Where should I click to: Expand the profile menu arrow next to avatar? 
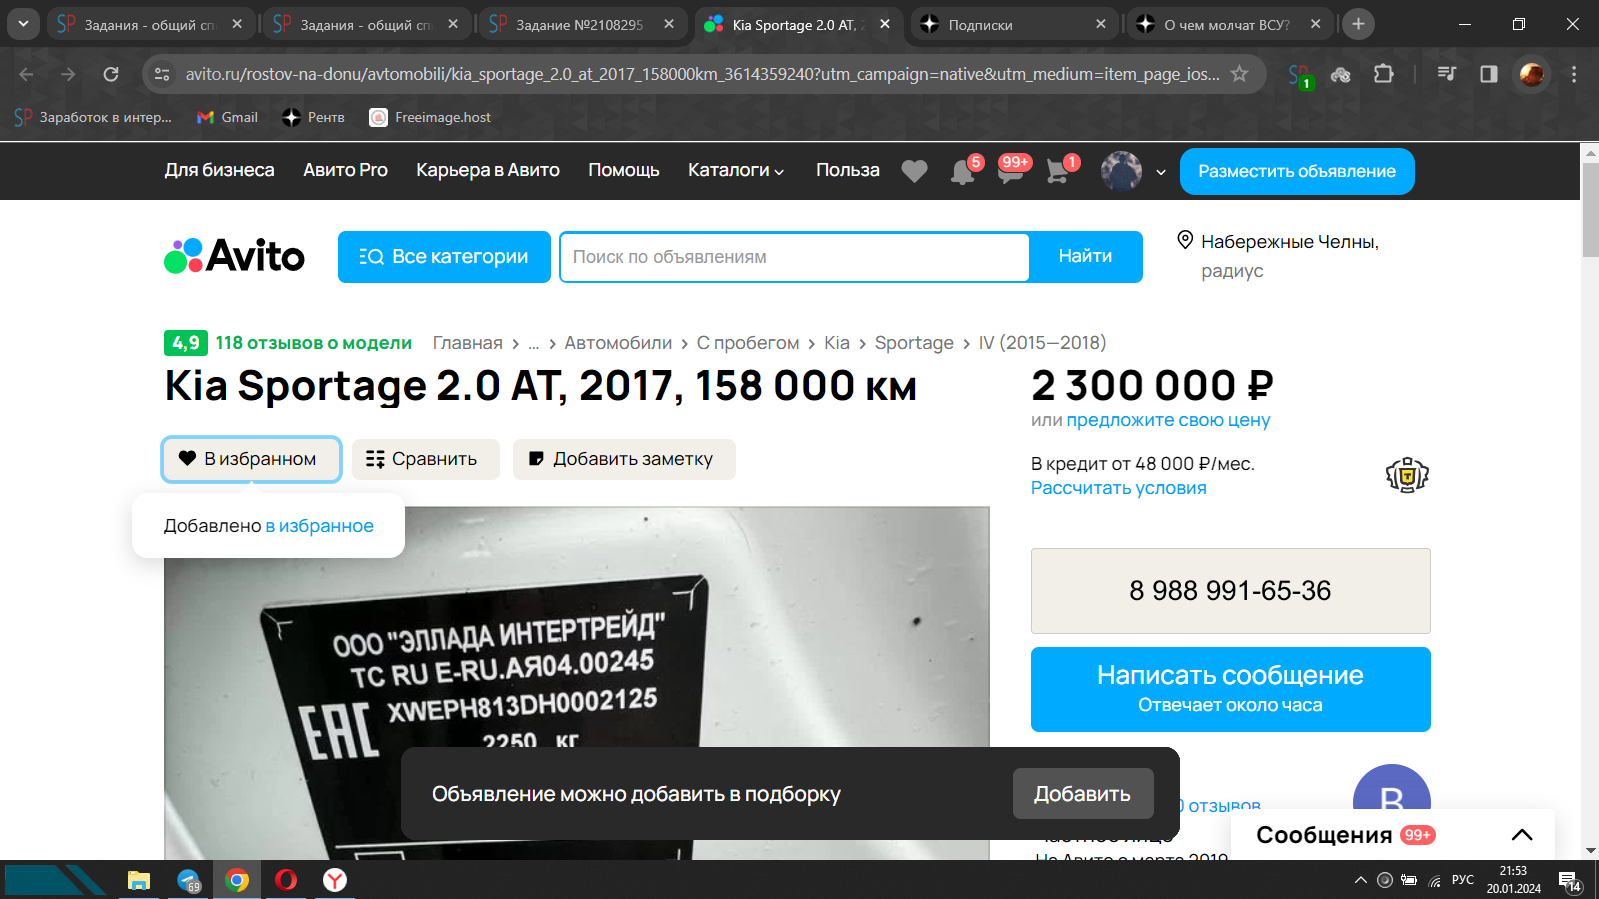coord(1160,172)
